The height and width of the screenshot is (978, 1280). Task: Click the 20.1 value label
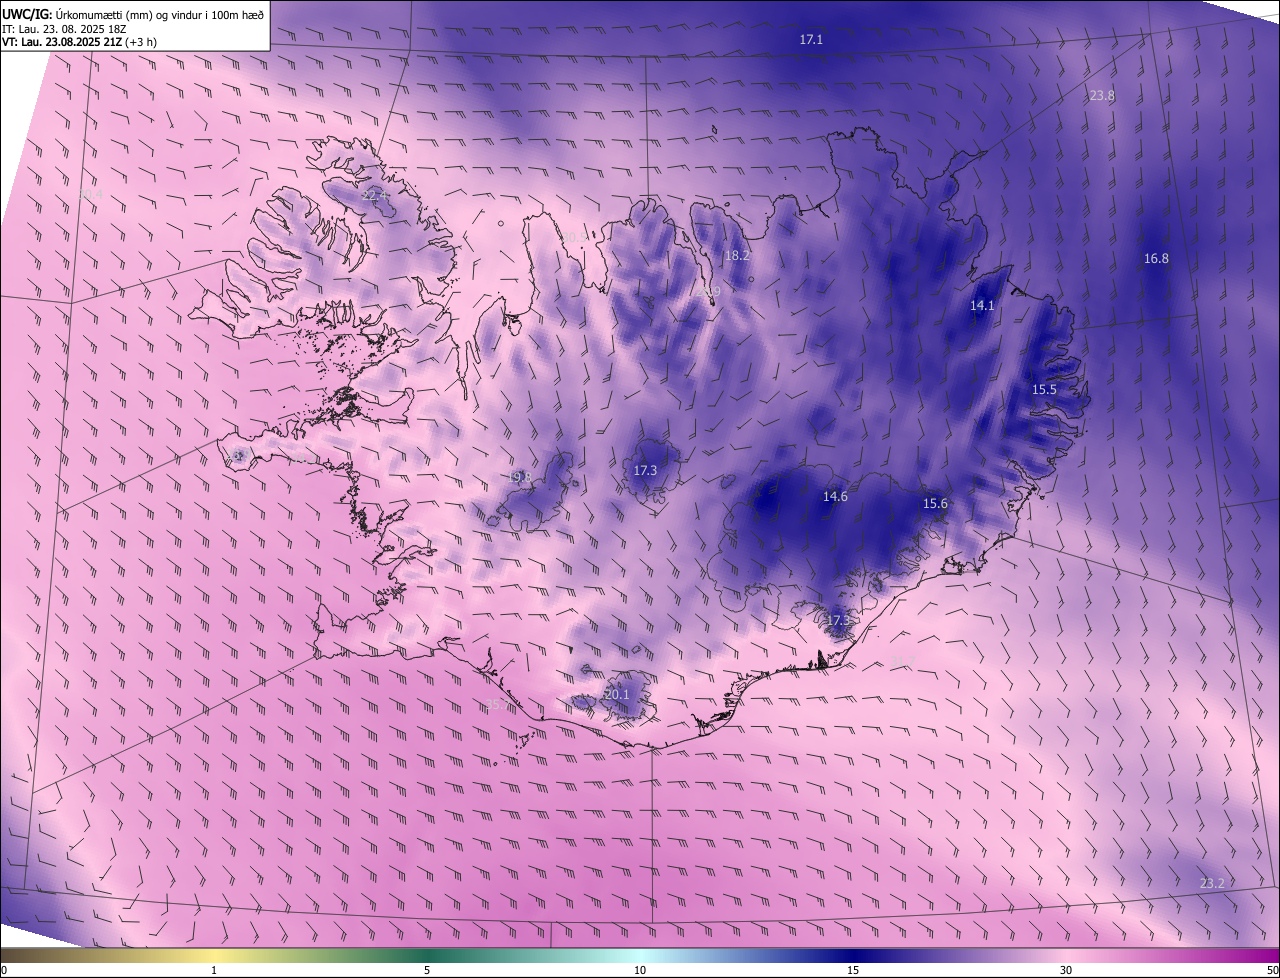point(617,695)
